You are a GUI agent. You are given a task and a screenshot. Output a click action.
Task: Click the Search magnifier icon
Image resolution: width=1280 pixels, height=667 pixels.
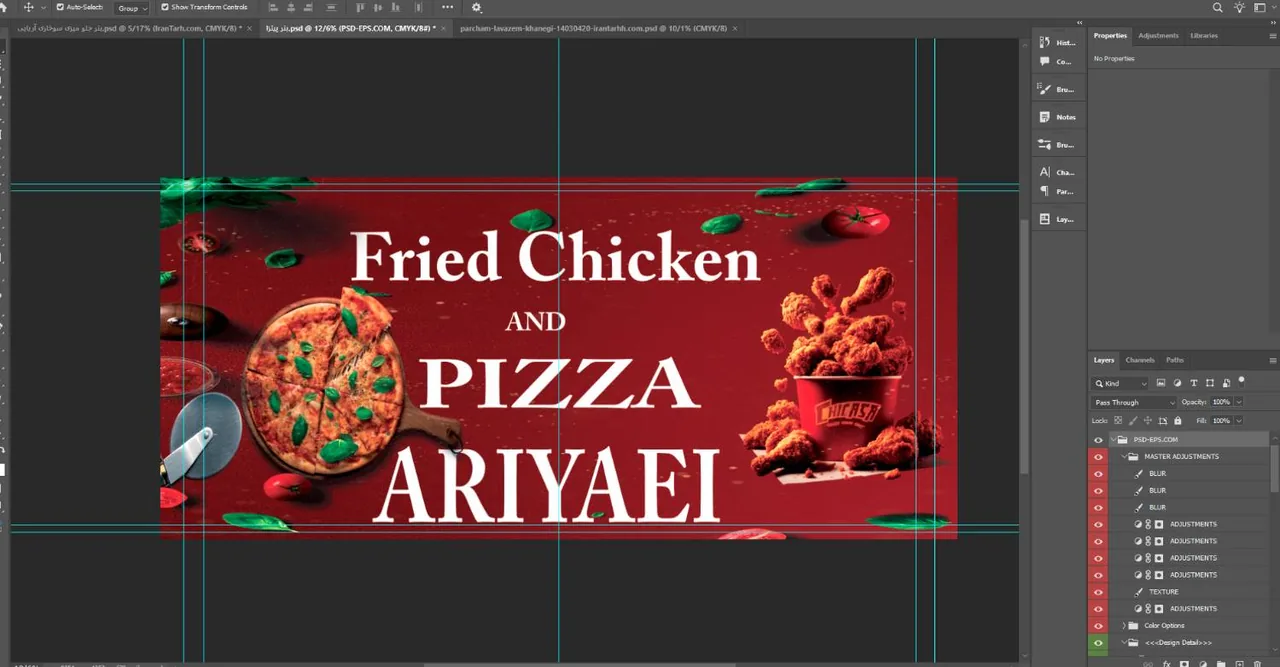(1217, 7)
